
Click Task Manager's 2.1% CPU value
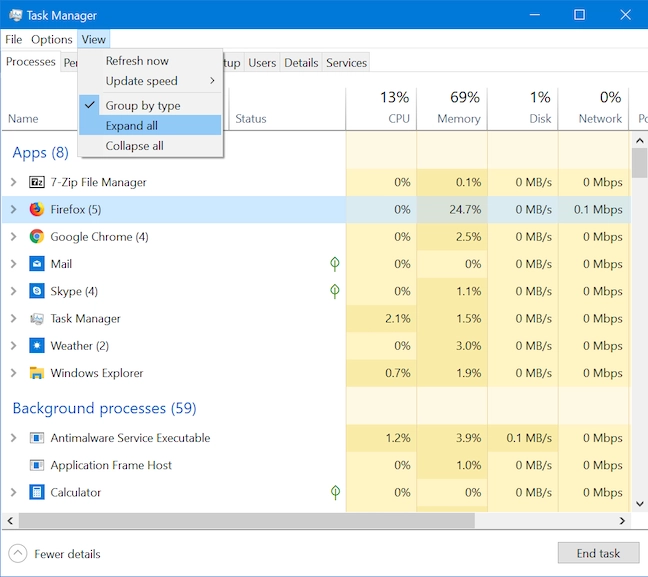click(x=398, y=319)
